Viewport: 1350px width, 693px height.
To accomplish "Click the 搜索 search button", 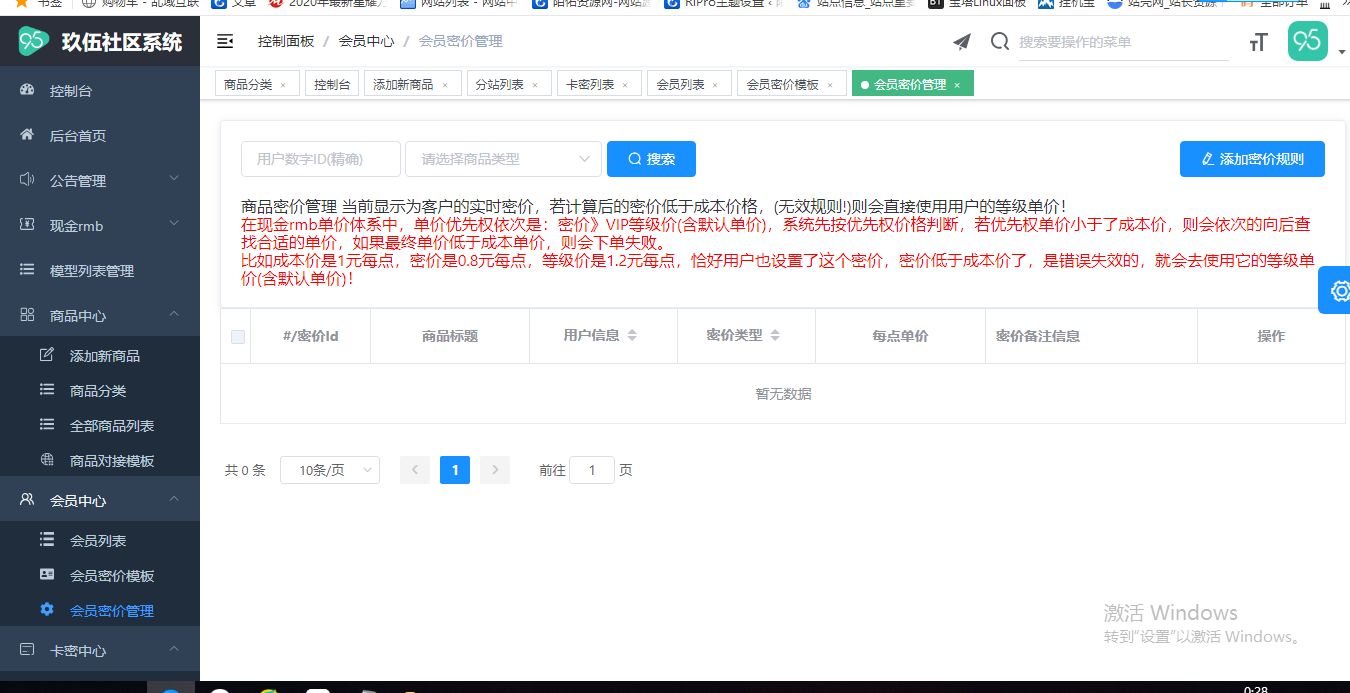I will [651, 159].
